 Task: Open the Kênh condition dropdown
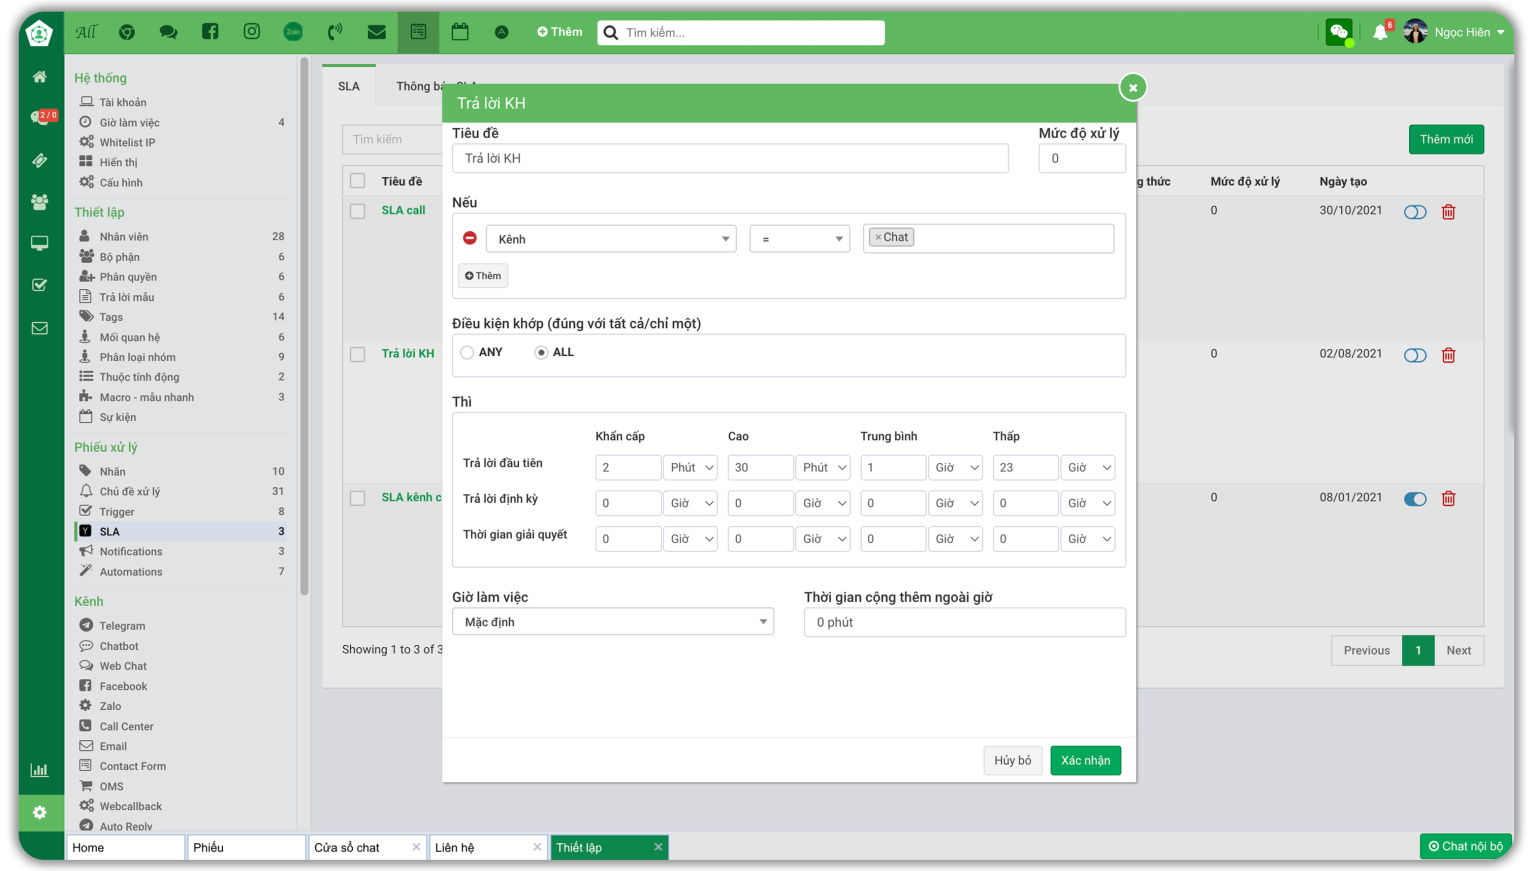[x=611, y=238]
